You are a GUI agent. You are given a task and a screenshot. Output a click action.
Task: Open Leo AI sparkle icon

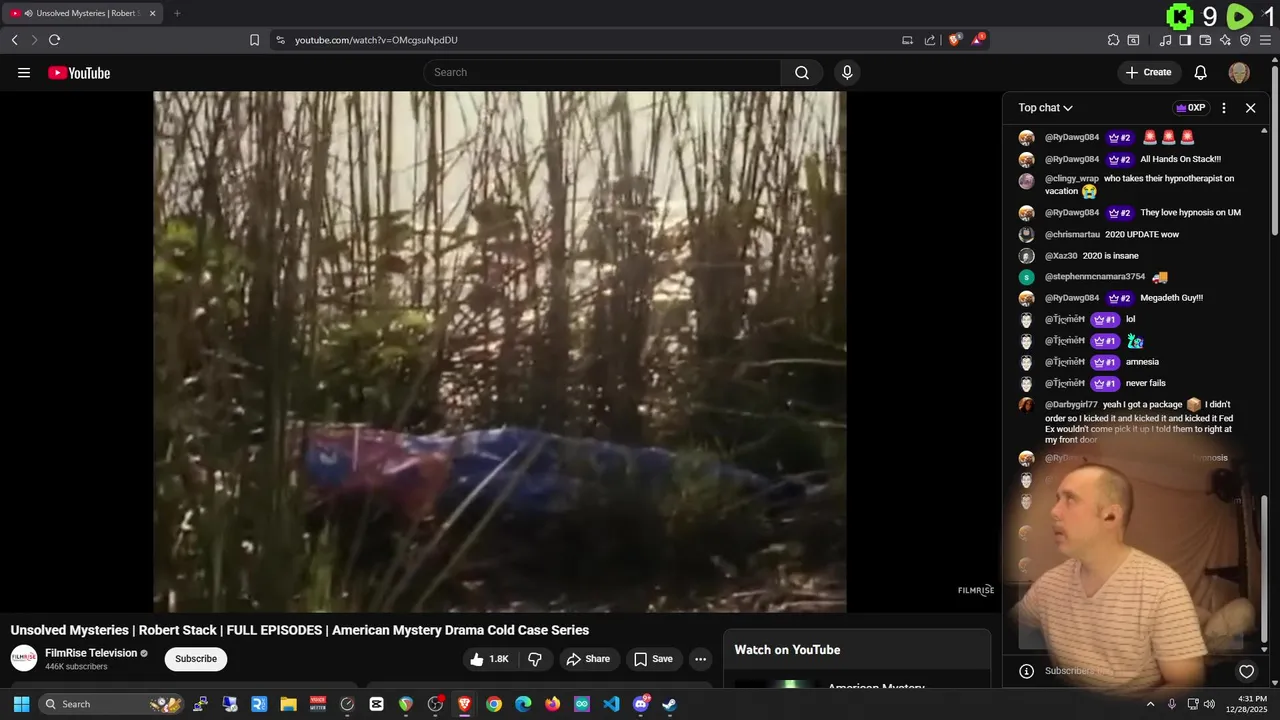1225,40
